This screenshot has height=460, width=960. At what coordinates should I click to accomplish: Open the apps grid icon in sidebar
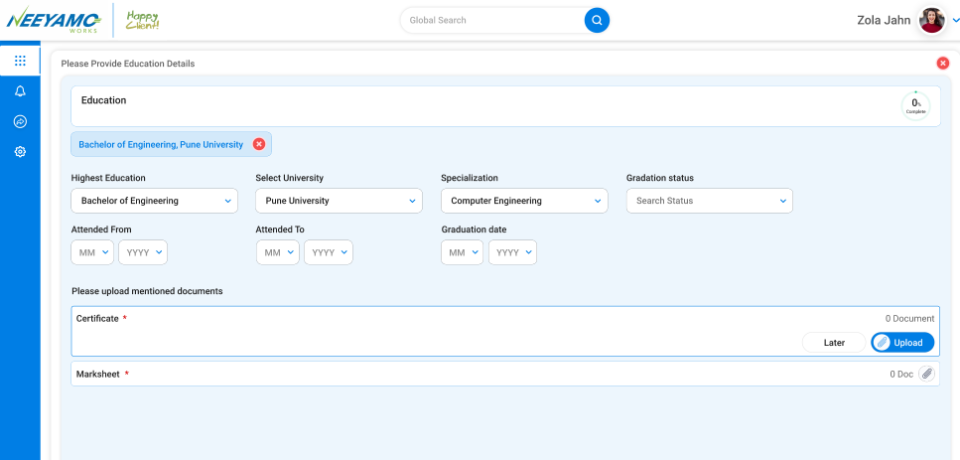click(20, 61)
